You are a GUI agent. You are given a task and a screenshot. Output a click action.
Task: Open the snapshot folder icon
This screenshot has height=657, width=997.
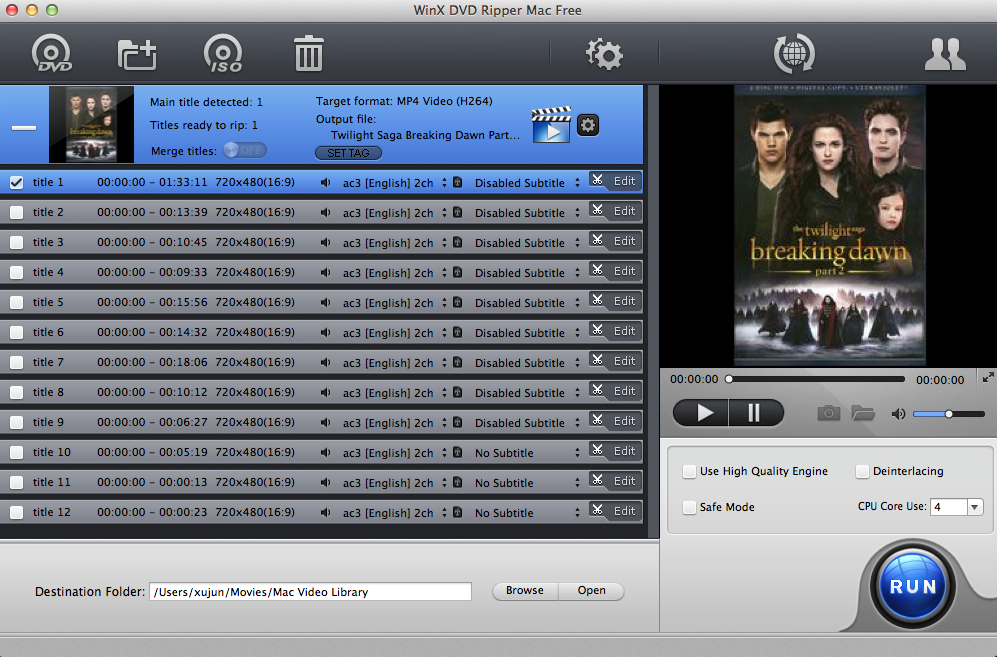click(x=862, y=413)
